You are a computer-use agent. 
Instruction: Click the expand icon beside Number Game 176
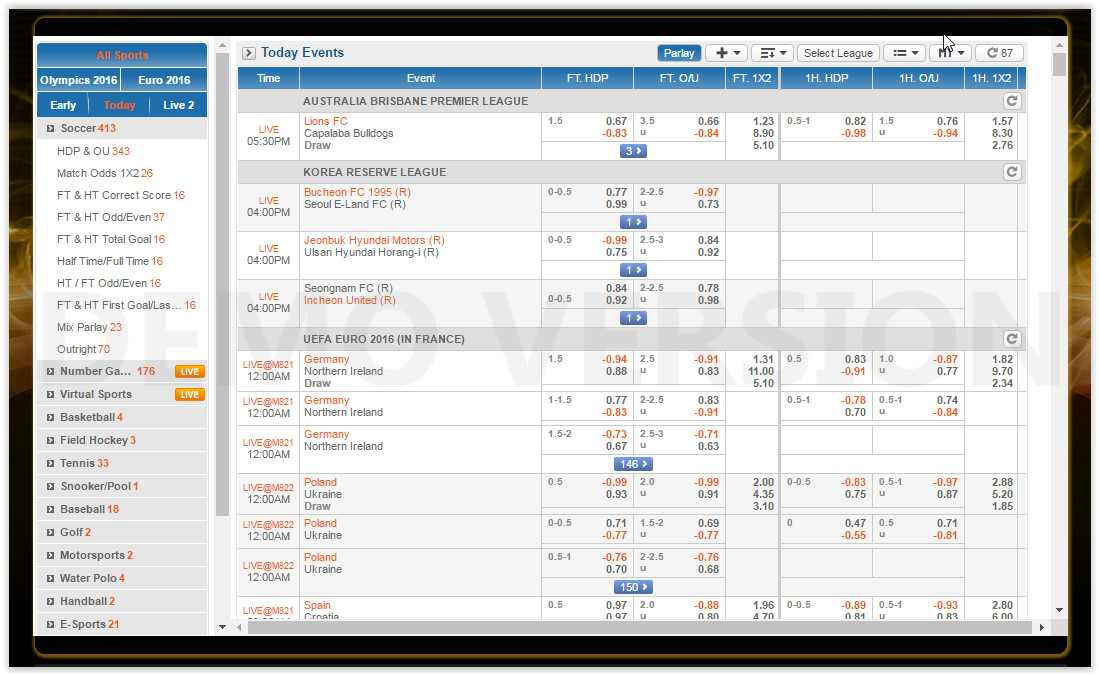pyautogui.click(x=50, y=371)
